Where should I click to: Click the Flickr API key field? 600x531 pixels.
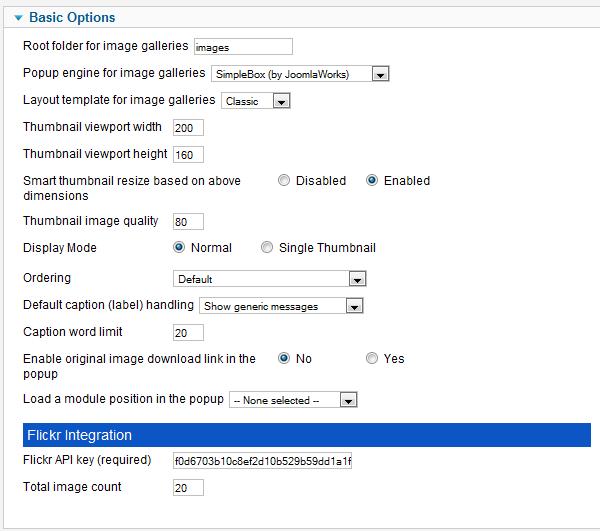(262, 461)
